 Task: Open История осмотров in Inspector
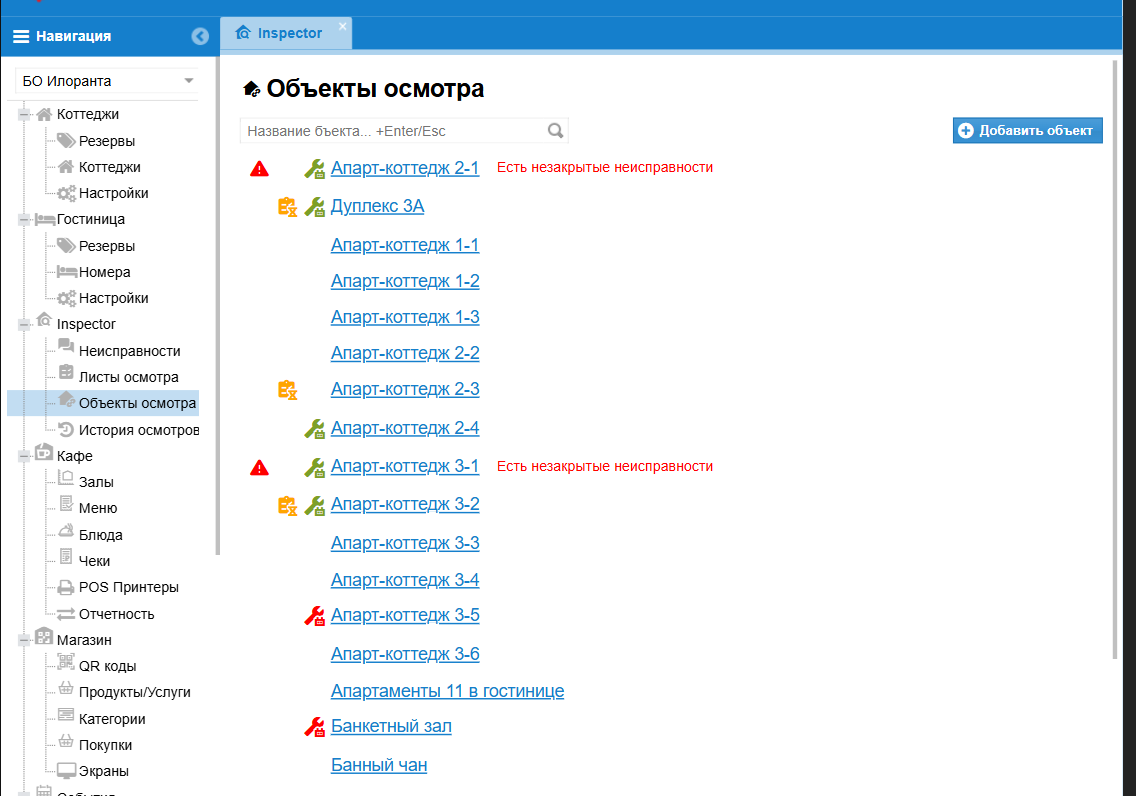tap(138, 430)
